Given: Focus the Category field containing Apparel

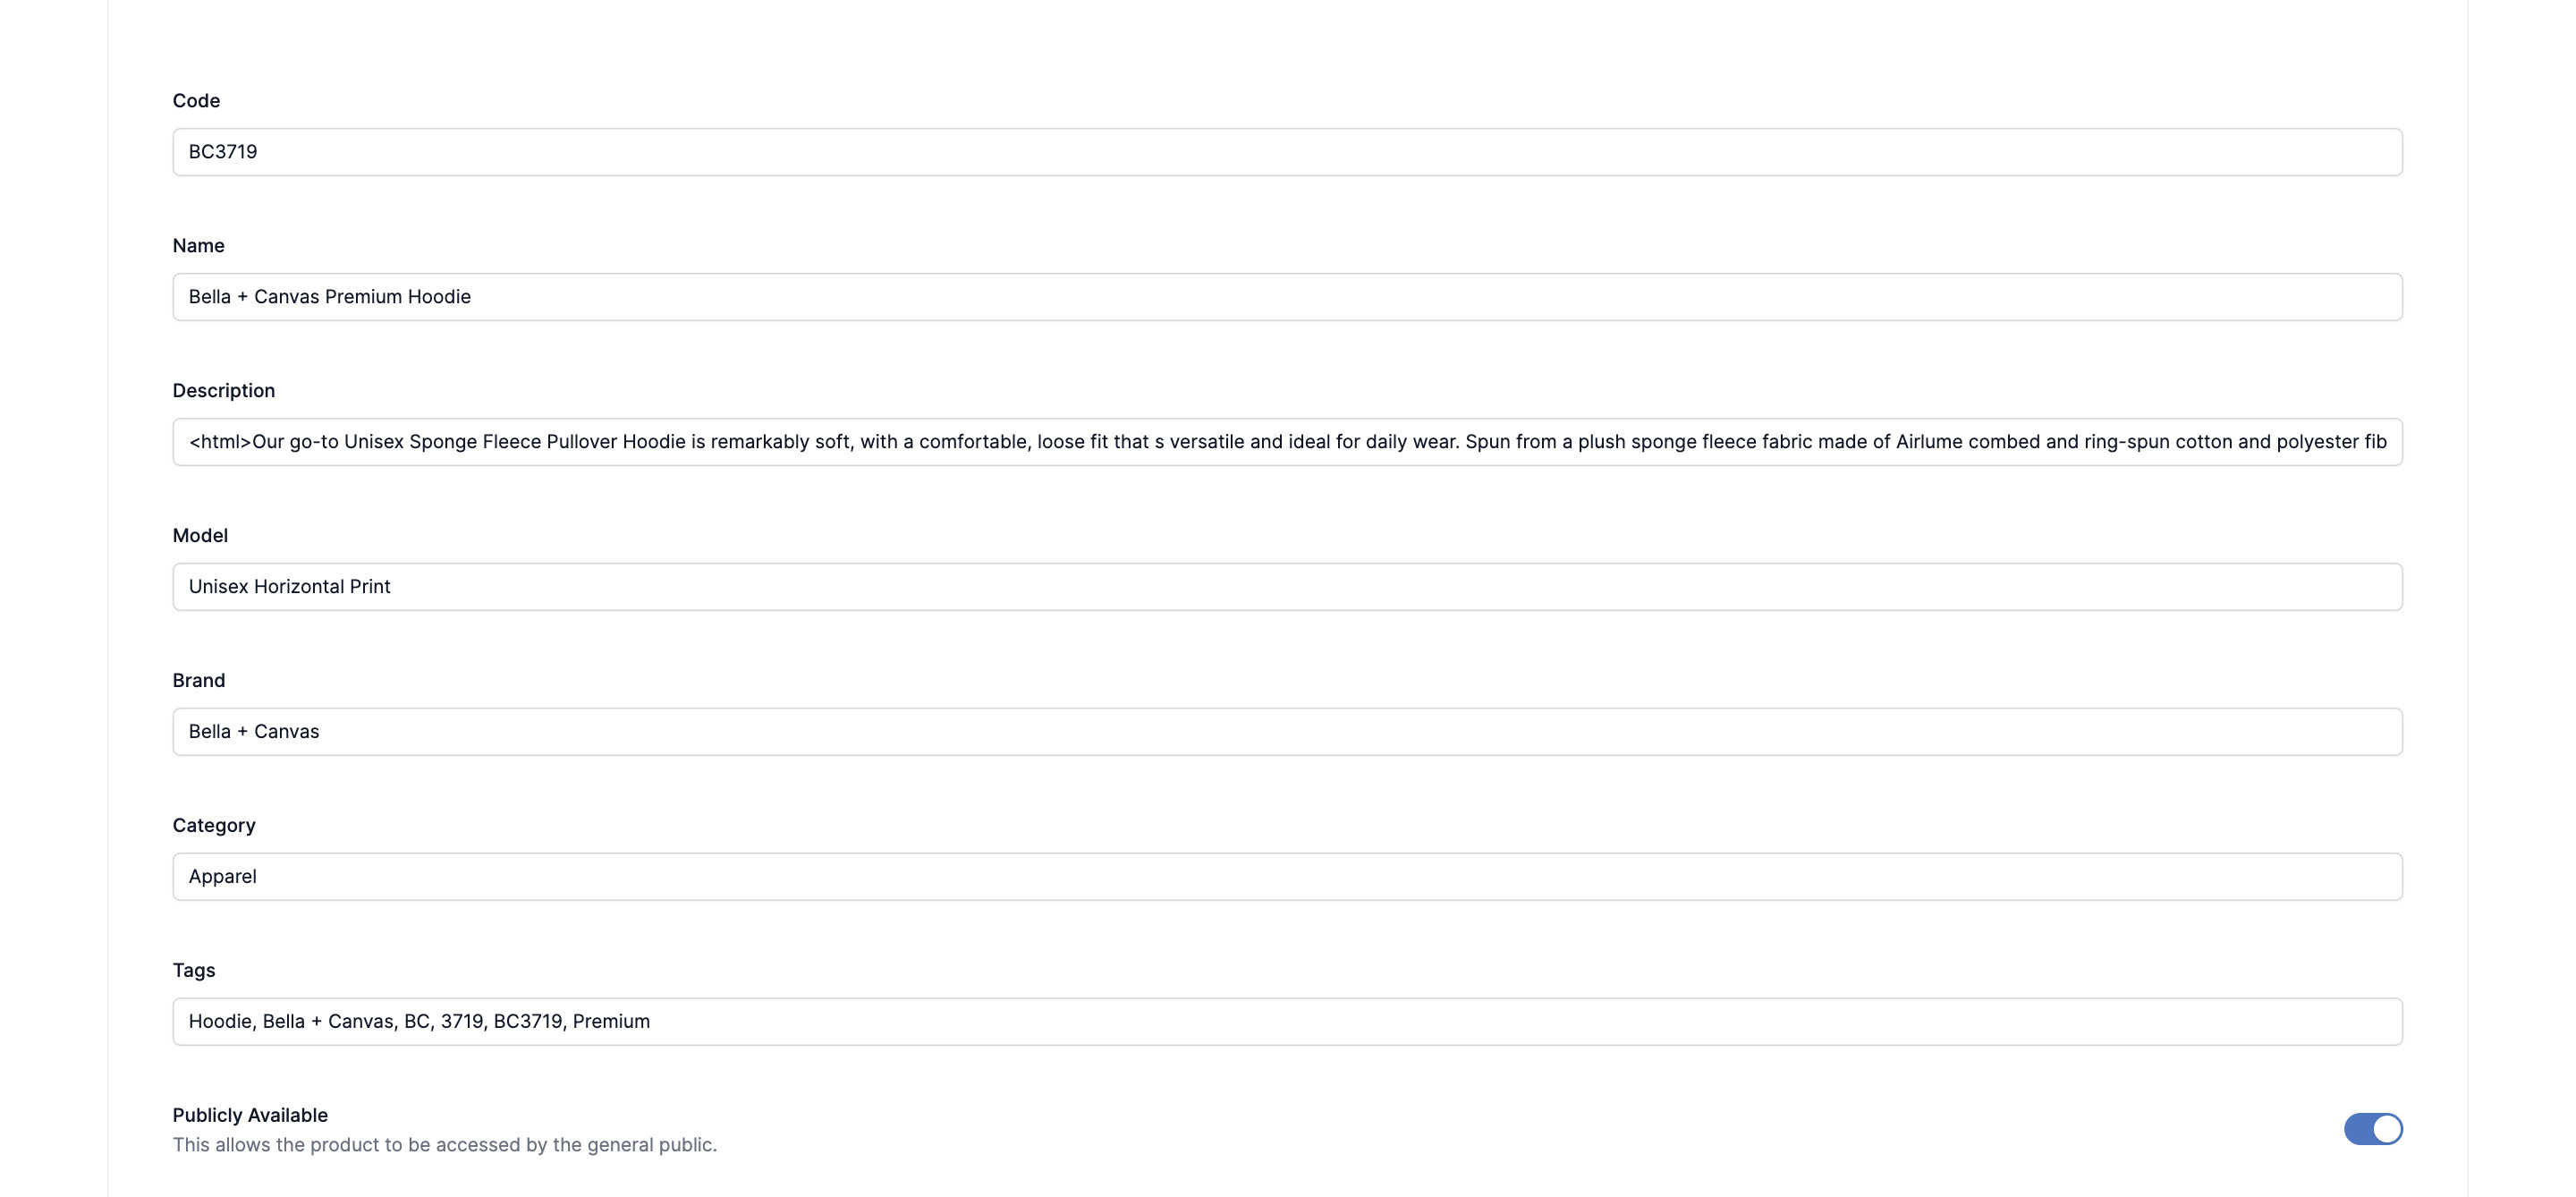Looking at the screenshot, I should point(1287,877).
